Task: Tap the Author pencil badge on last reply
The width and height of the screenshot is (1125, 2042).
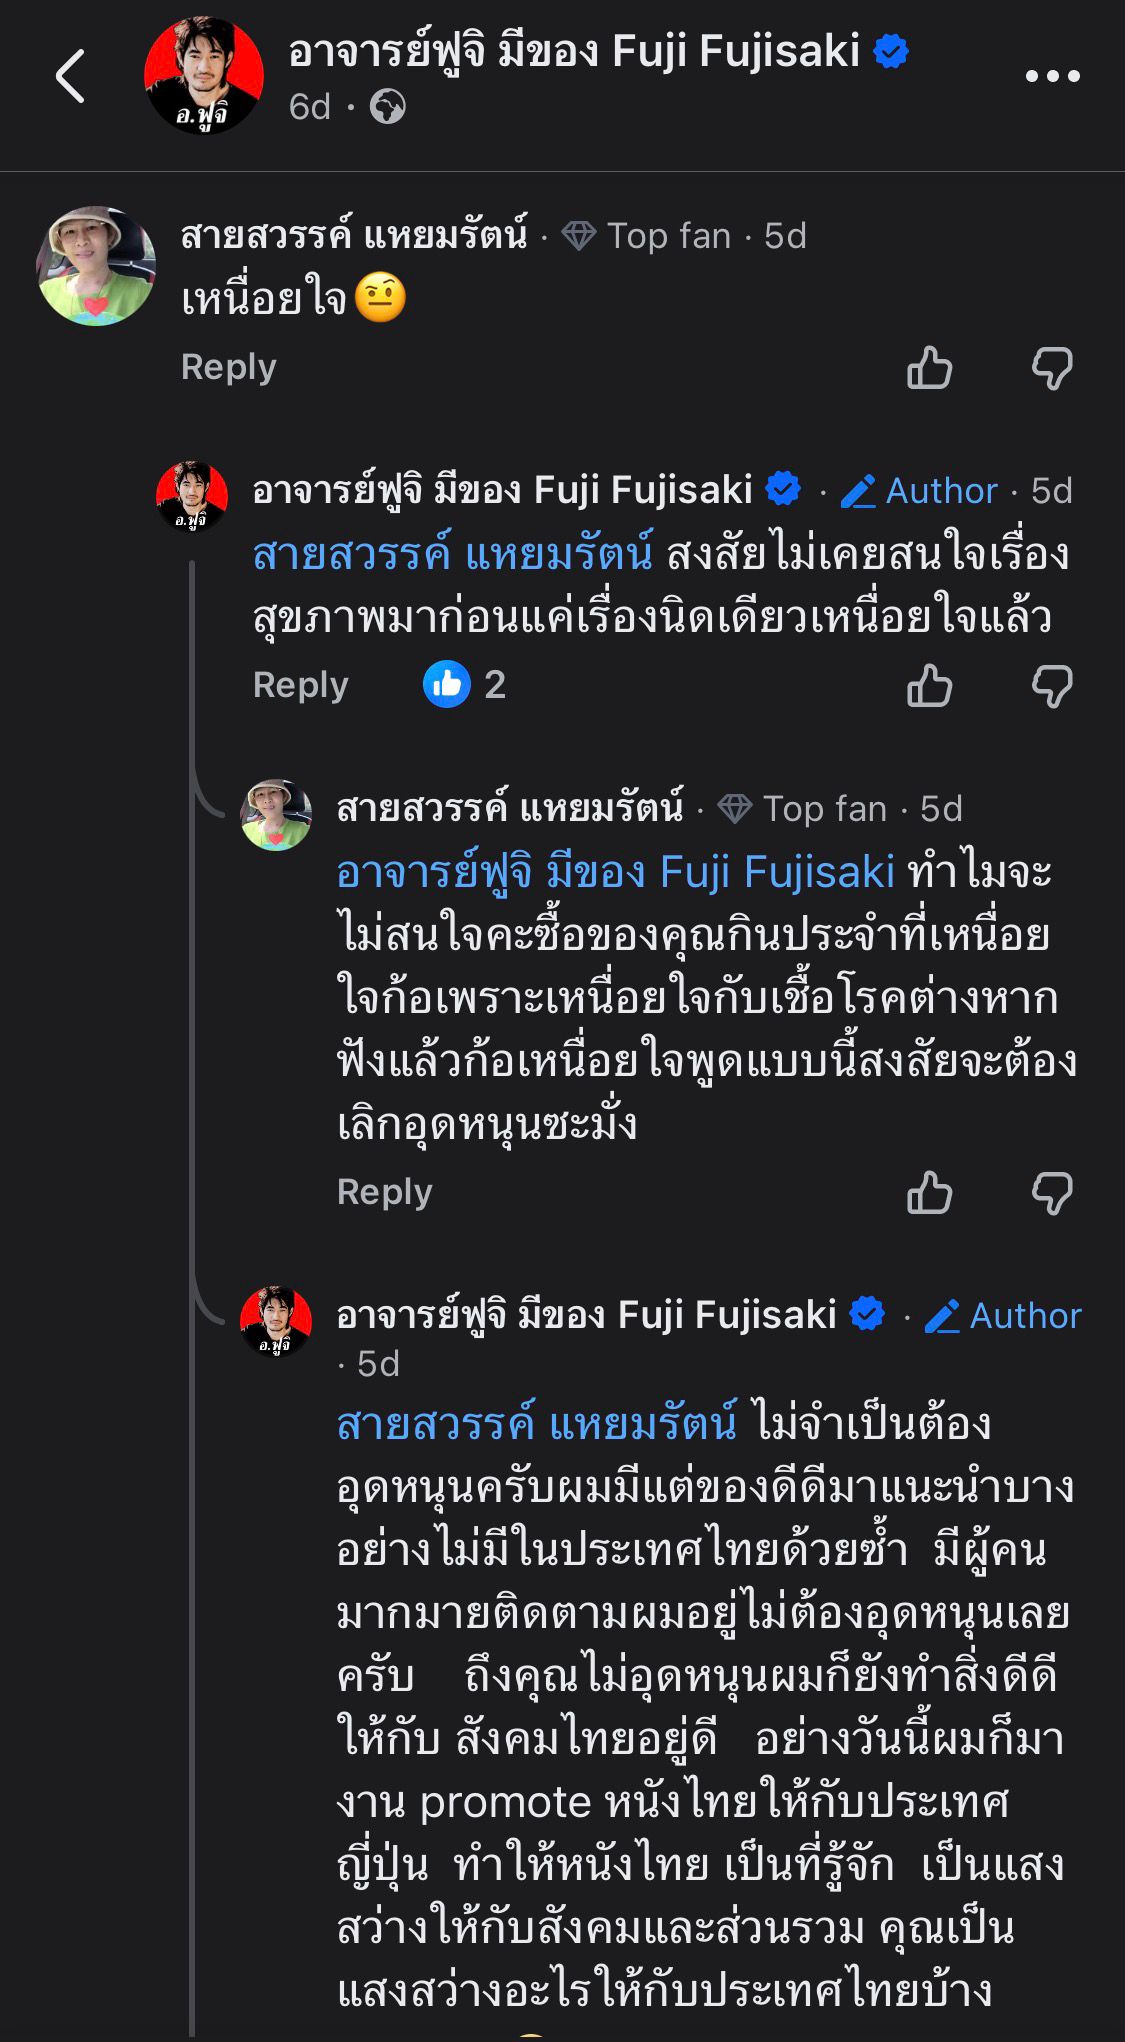Action: 1004,1316
